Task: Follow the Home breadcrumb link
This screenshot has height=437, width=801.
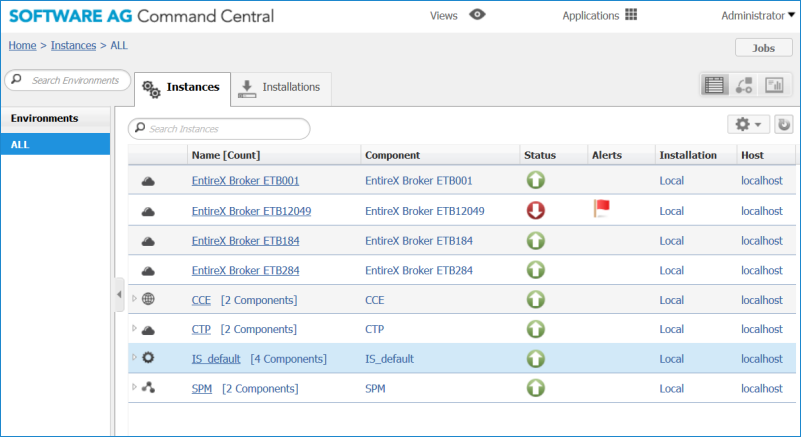Action: (x=22, y=45)
